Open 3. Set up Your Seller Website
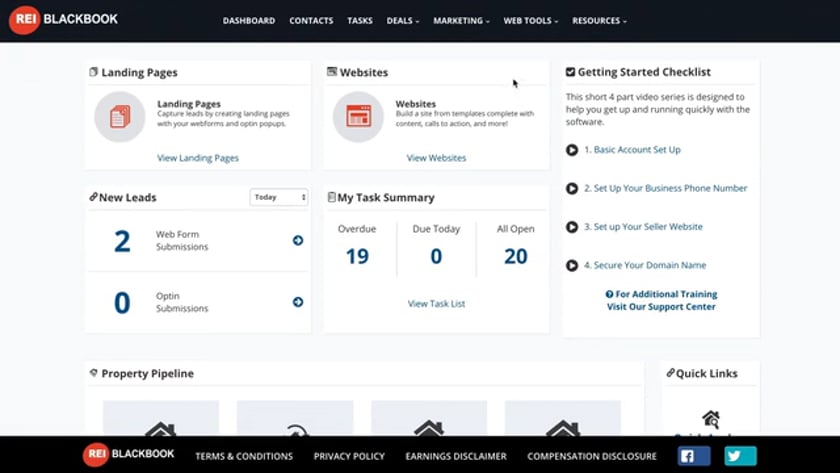Viewport: 840px width, 473px height. point(643,227)
